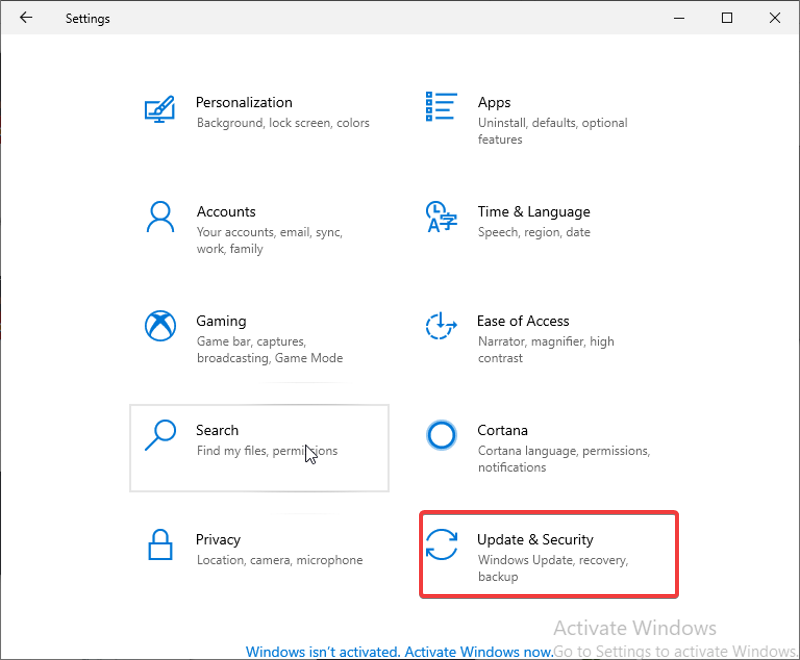Click the Gaming Xbox icon
Image resolution: width=800 pixels, height=660 pixels.
point(160,325)
